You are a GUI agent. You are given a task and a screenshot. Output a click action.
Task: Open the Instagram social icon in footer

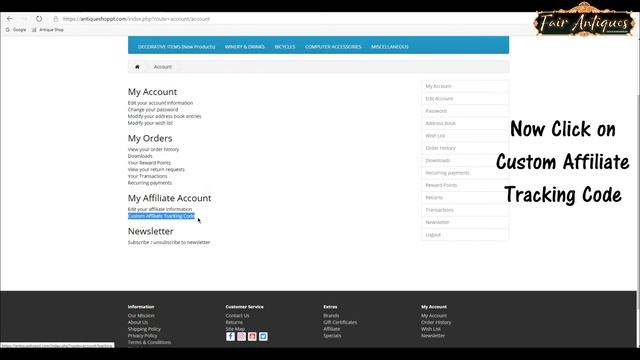tap(242, 336)
